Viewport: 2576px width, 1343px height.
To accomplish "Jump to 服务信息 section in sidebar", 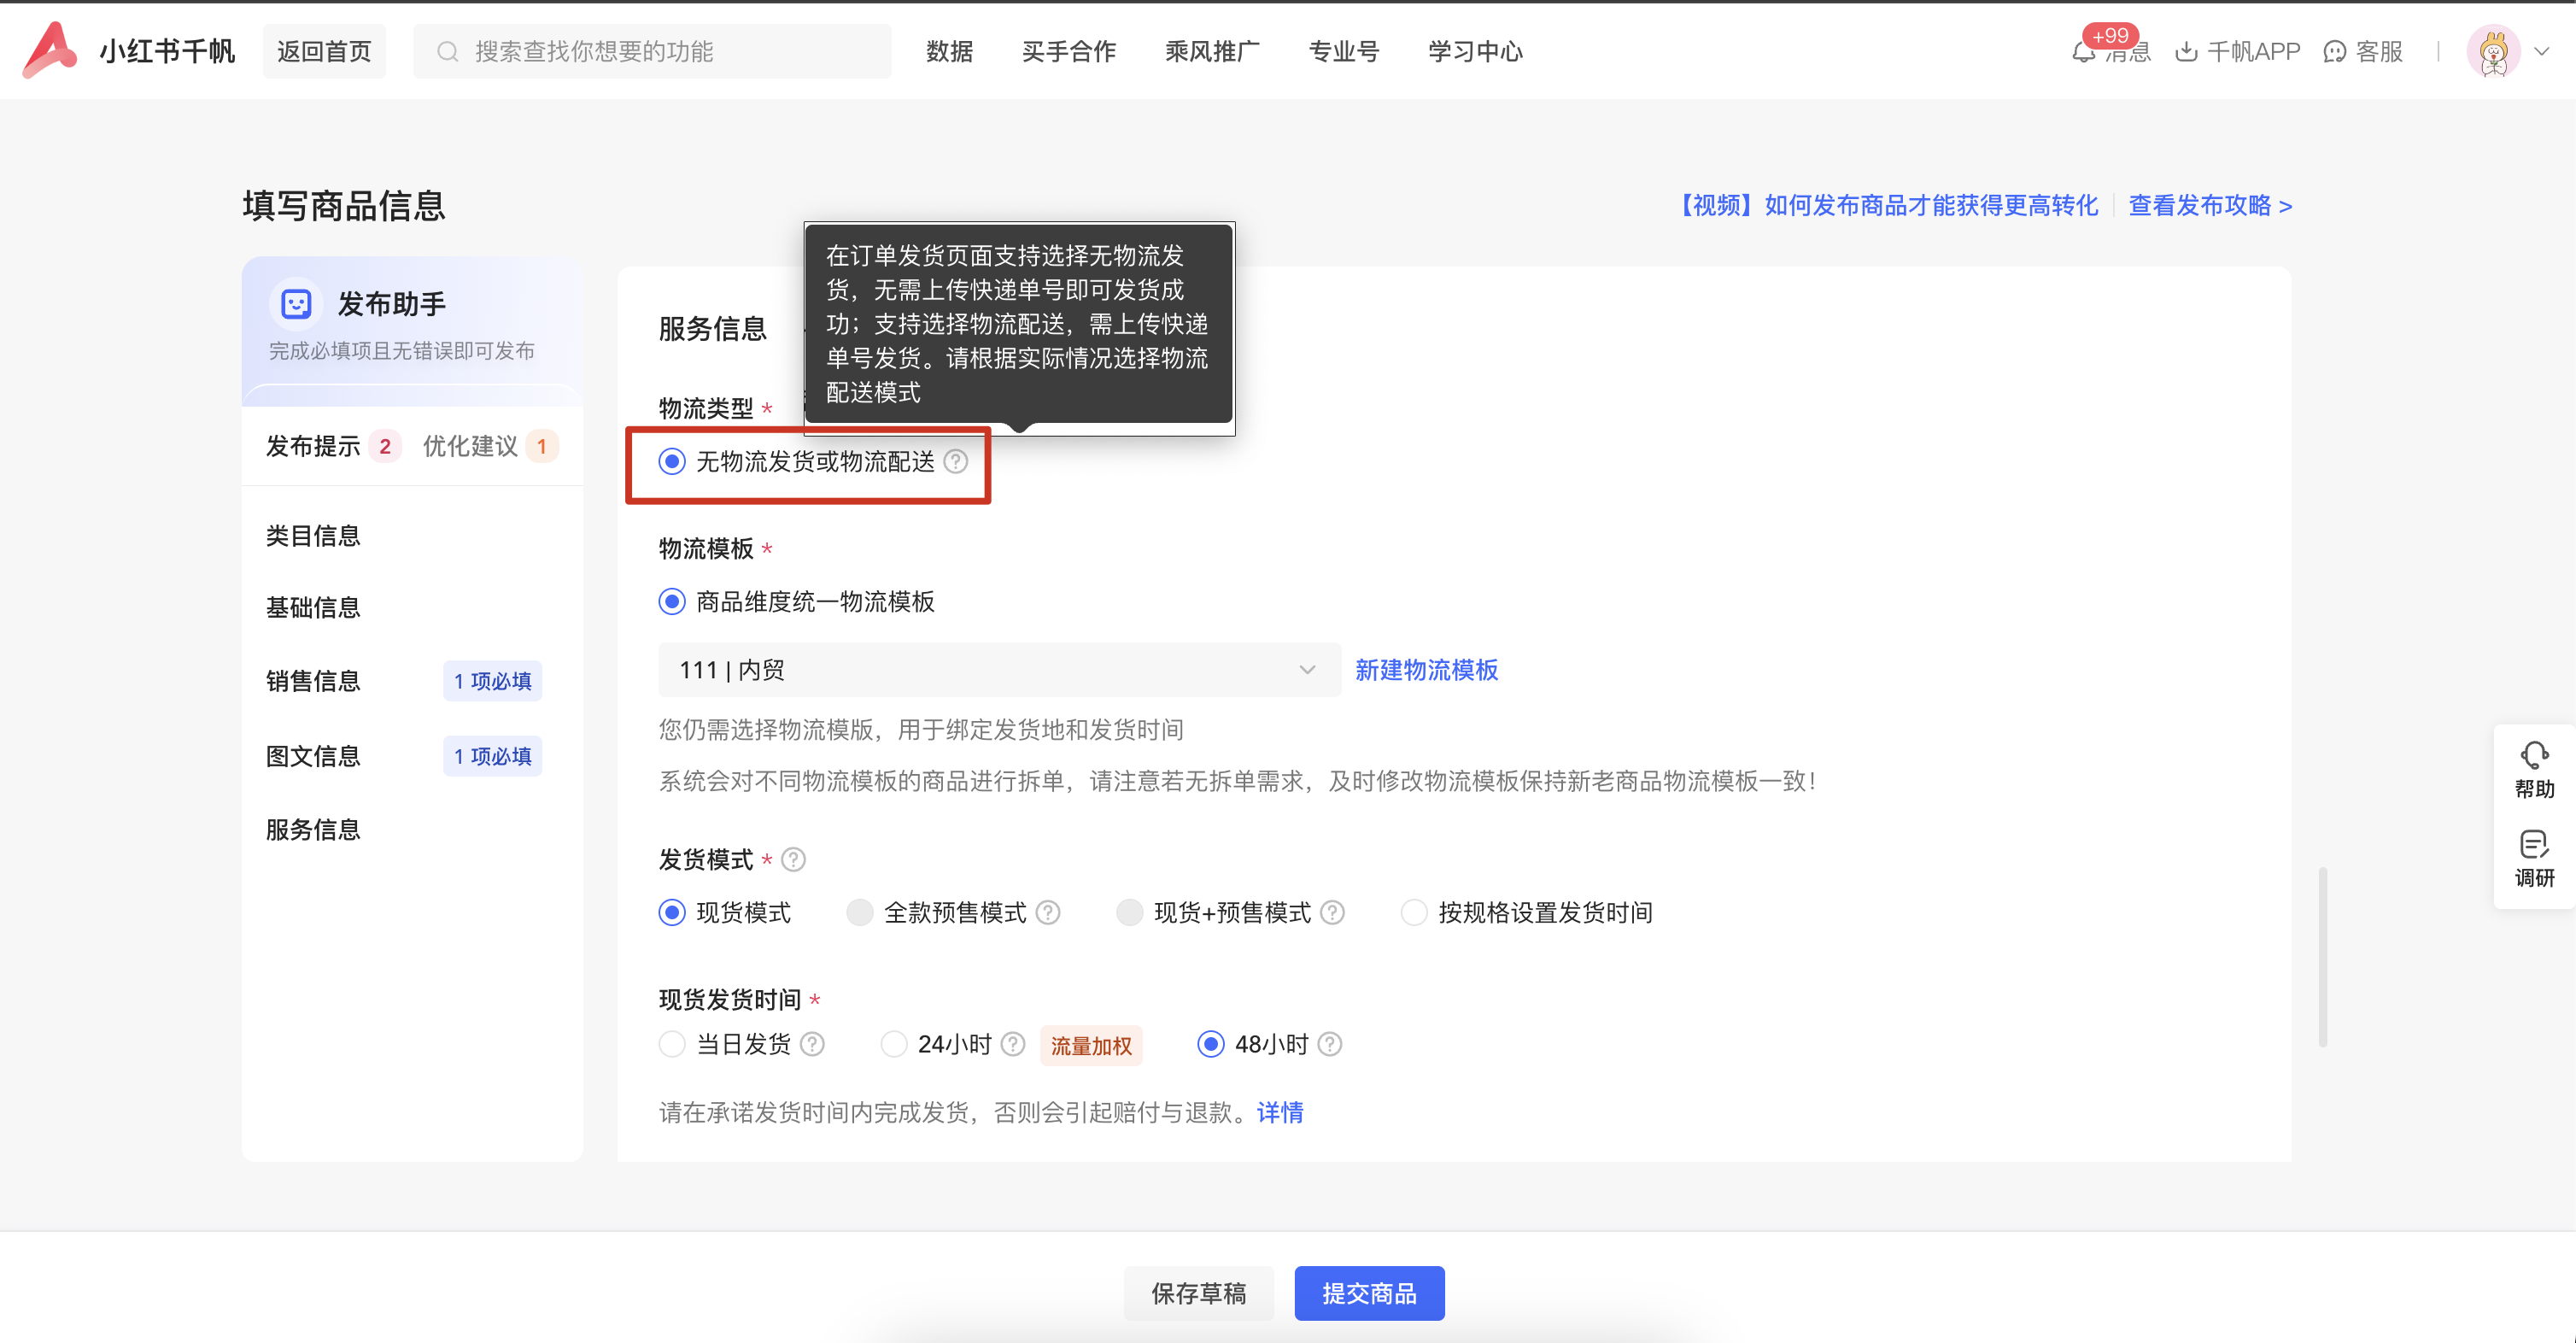I will (x=313, y=829).
